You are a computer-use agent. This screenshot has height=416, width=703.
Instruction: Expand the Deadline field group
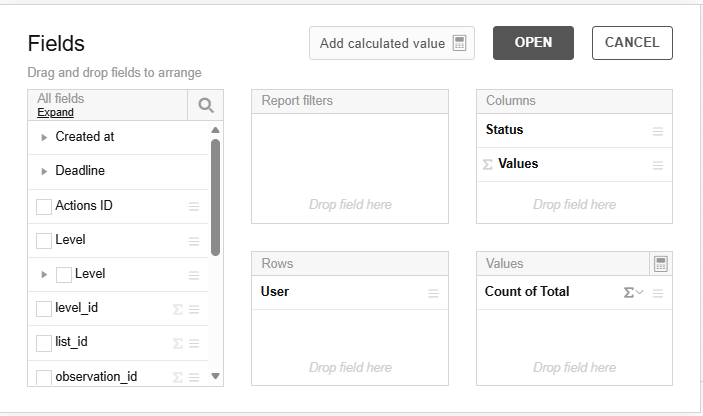coord(44,172)
